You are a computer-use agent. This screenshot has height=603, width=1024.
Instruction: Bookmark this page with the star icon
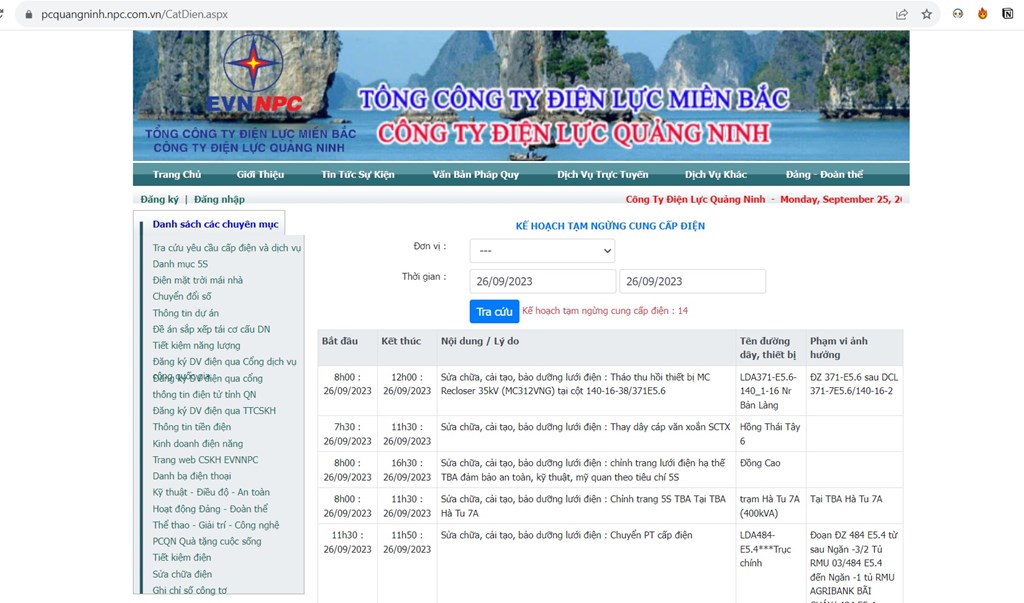click(x=927, y=14)
